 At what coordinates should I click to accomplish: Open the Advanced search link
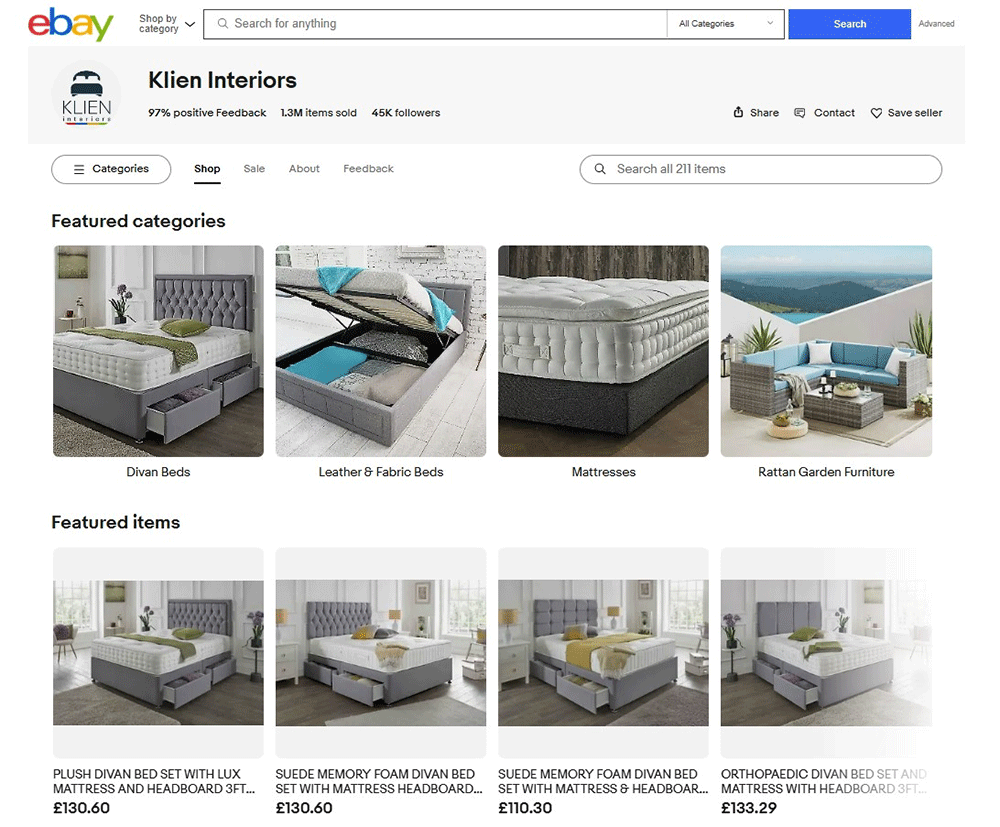[936, 24]
